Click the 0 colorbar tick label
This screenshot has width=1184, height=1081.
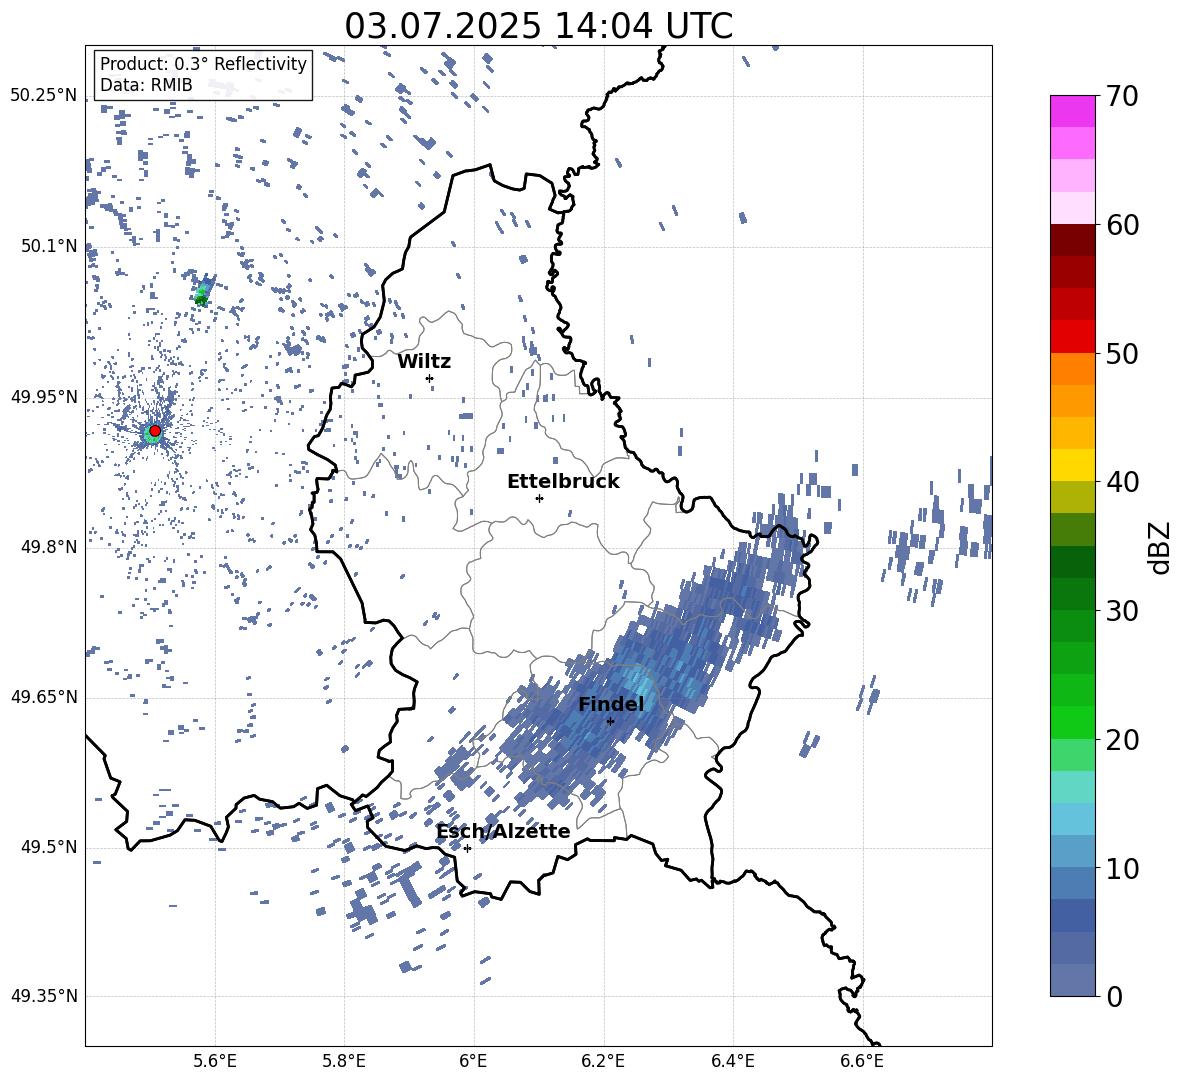[1114, 997]
